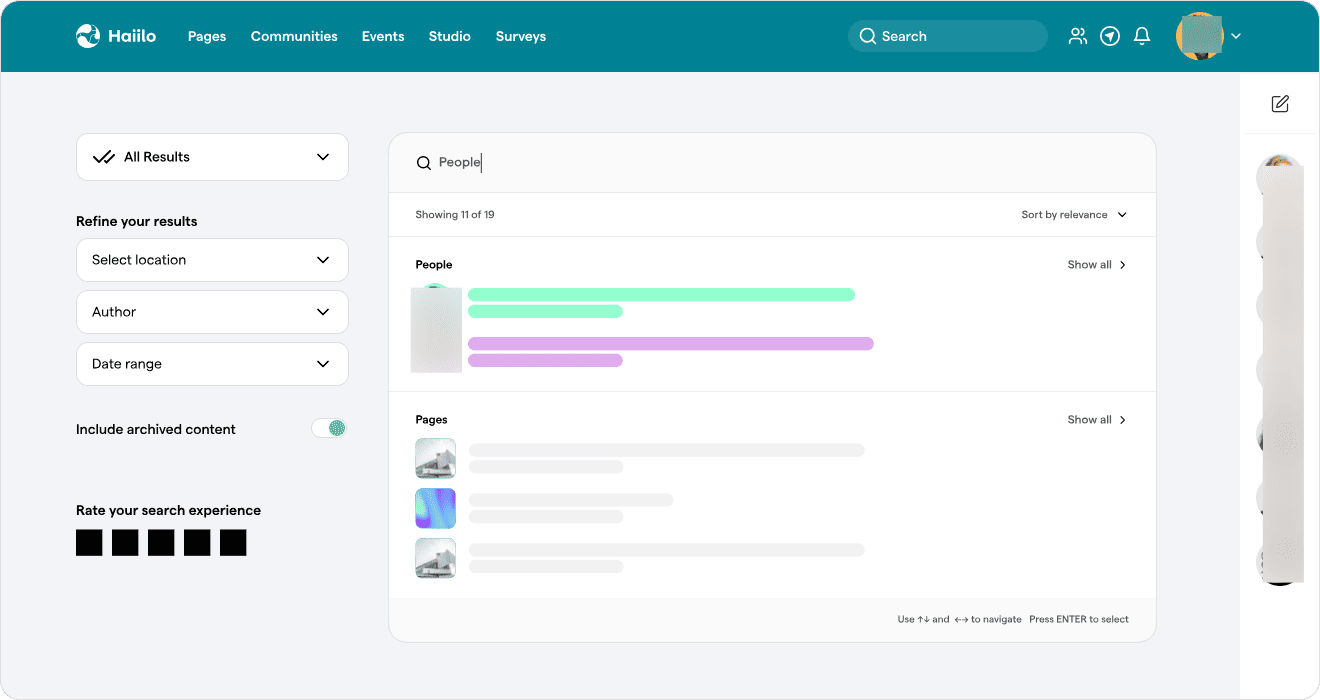The width and height of the screenshot is (1320, 700).
Task: Open the Pages menu item
Action: click(x=207, y=36)
